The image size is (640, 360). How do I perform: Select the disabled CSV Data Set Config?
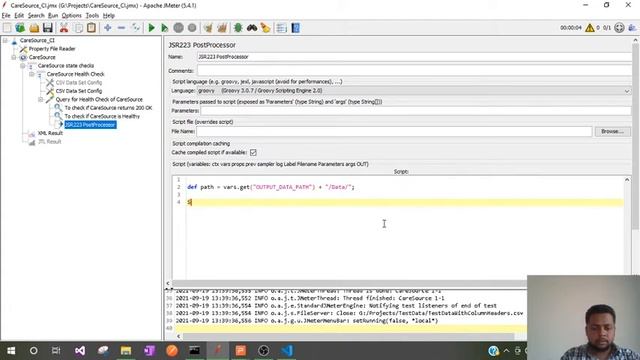[79, 82]
